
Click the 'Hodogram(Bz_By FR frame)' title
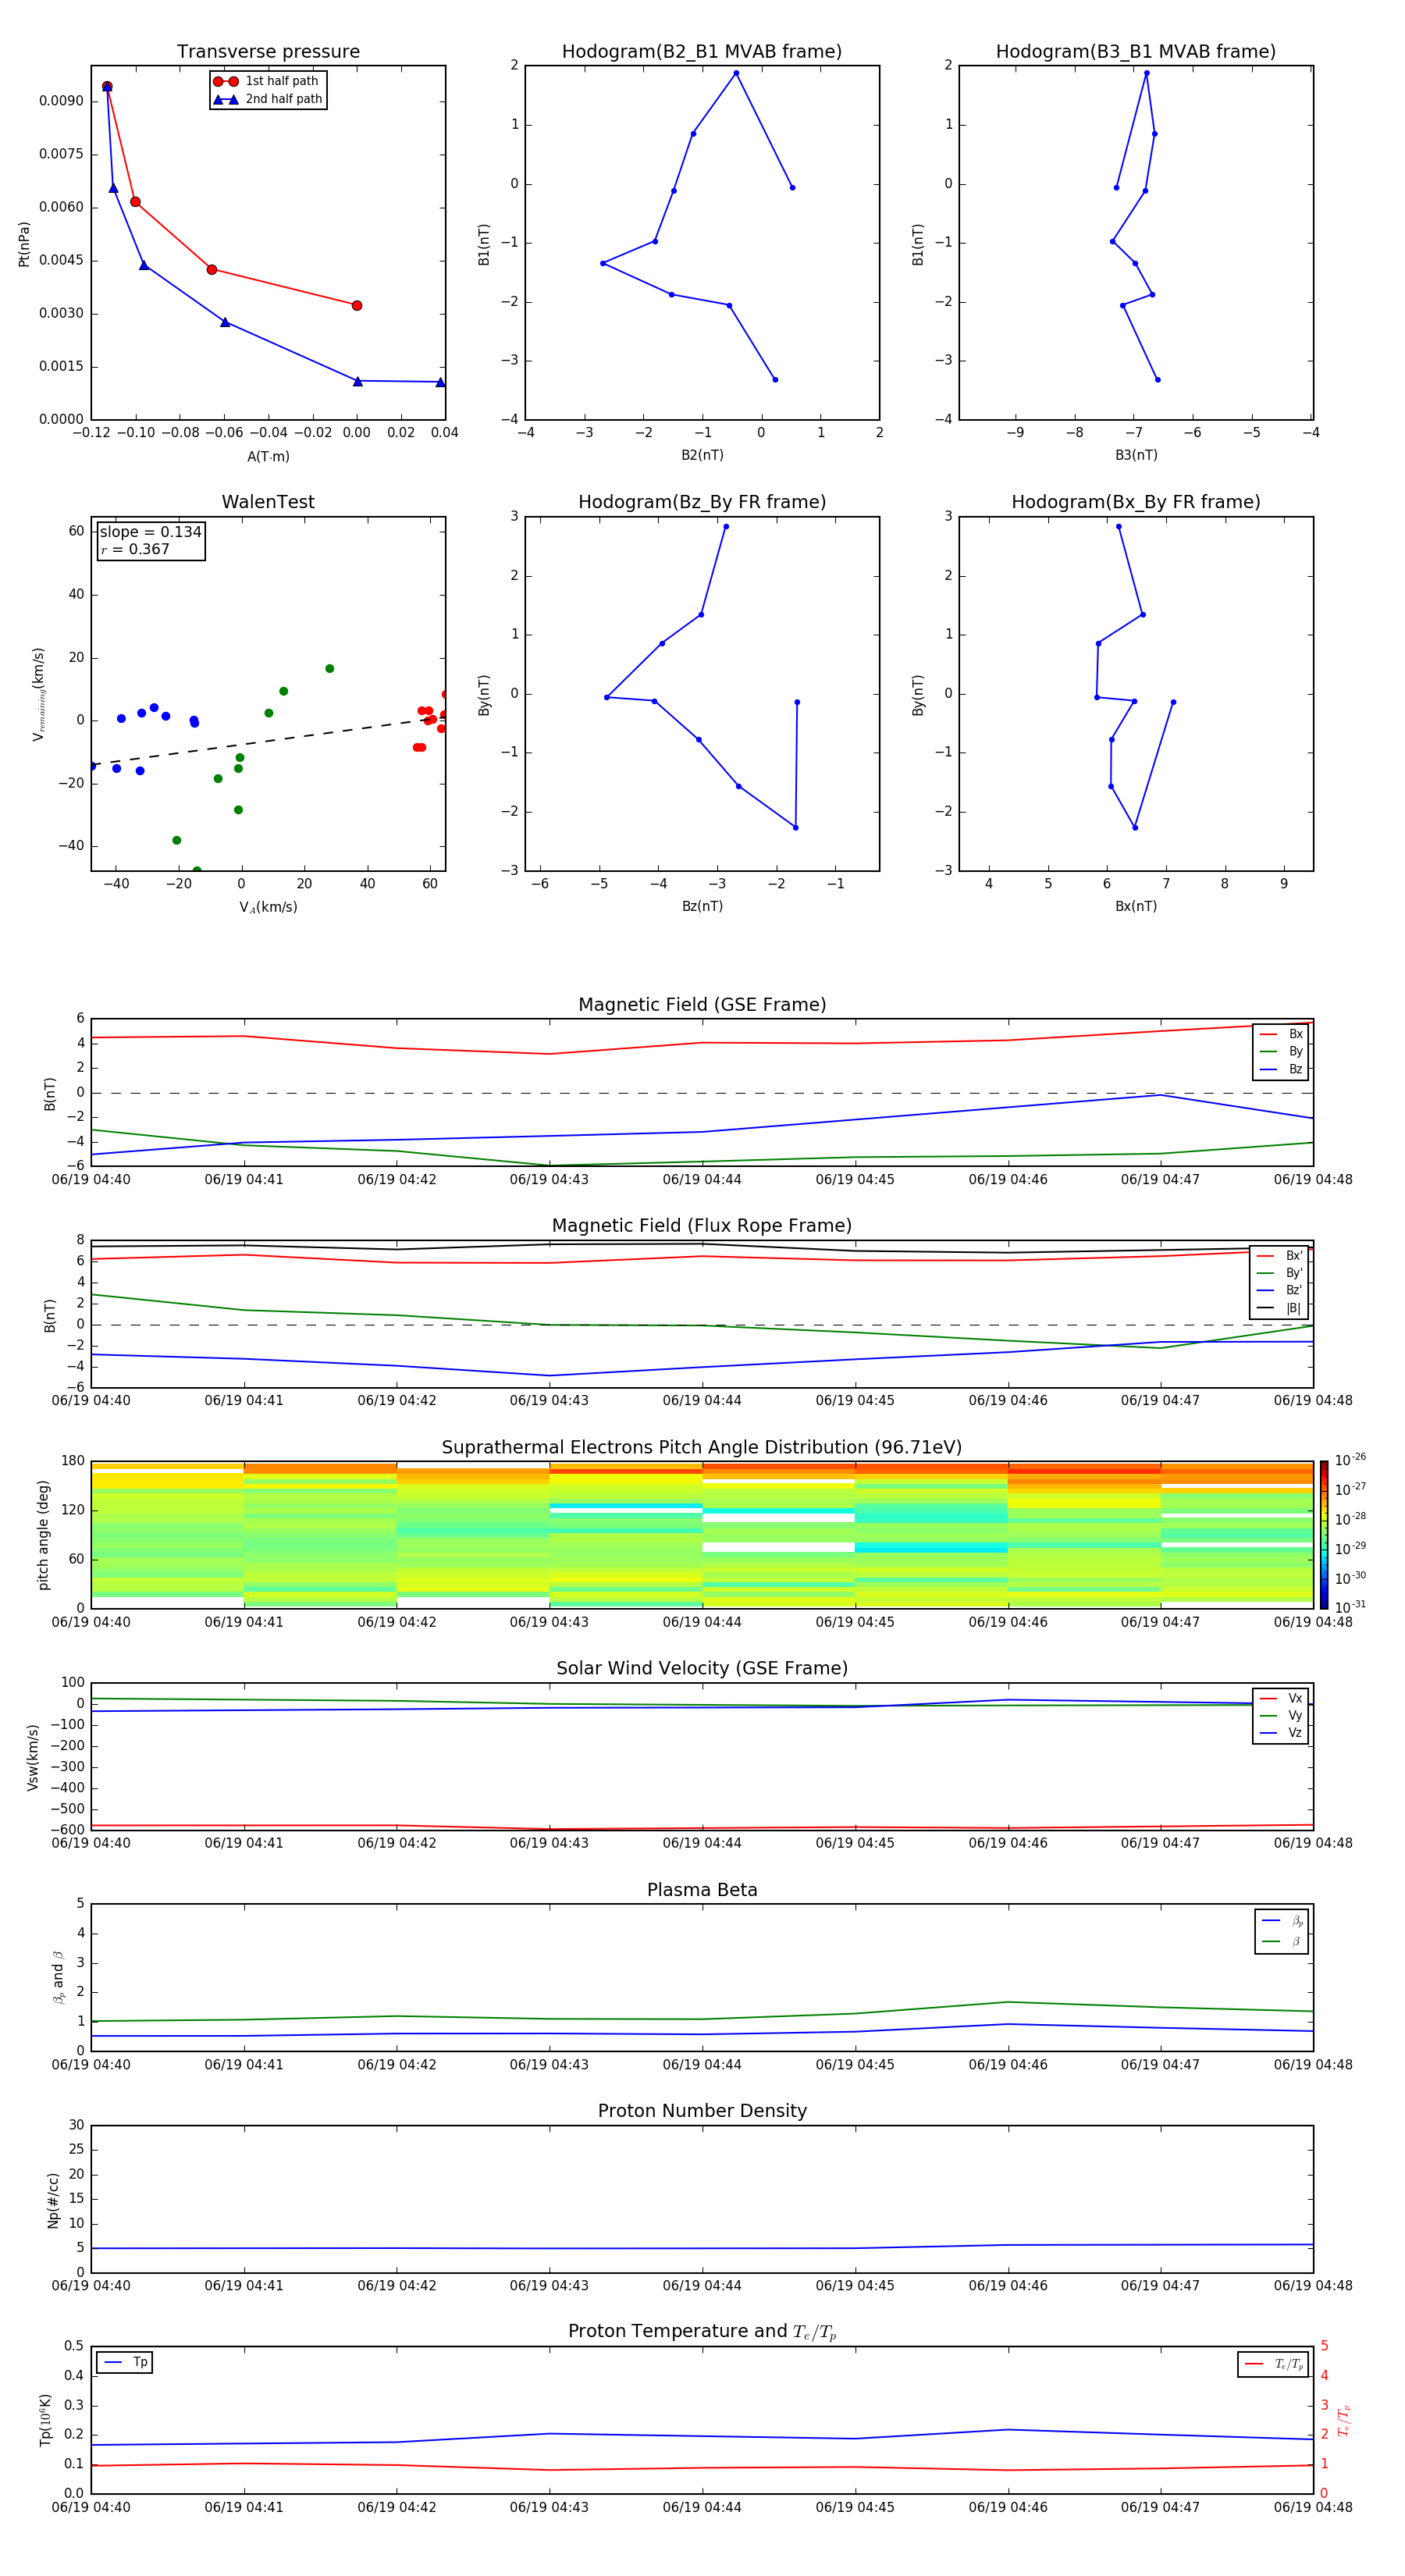(x=702, y=502)
